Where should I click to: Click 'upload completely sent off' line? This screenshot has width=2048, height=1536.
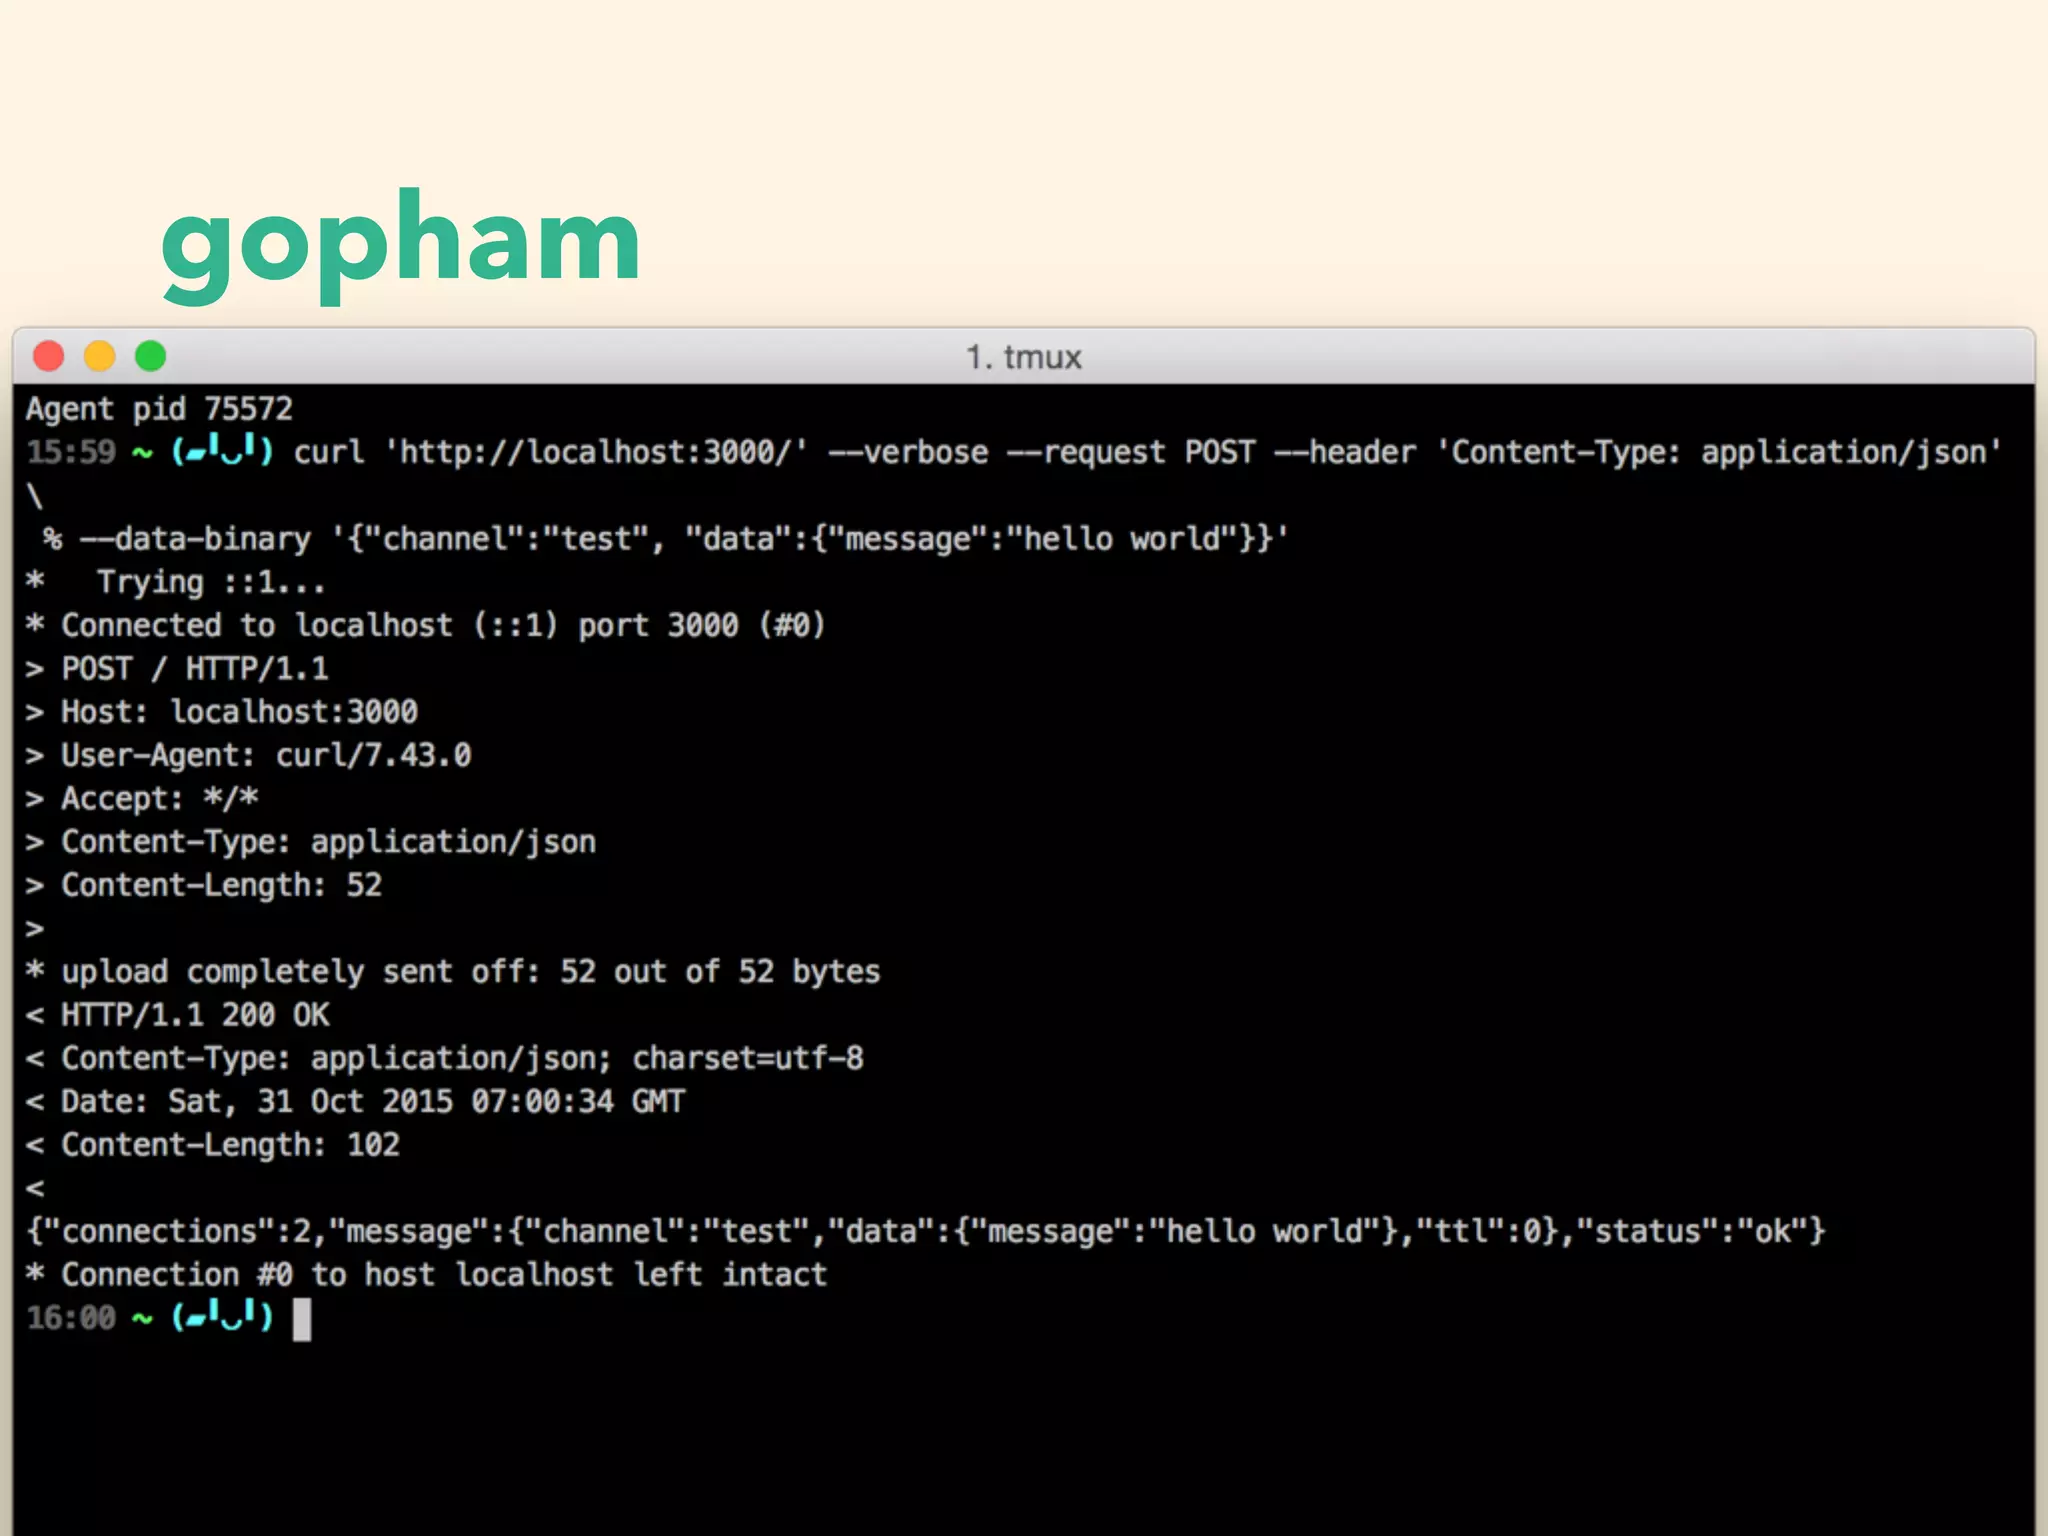click(x=453, y=972)
